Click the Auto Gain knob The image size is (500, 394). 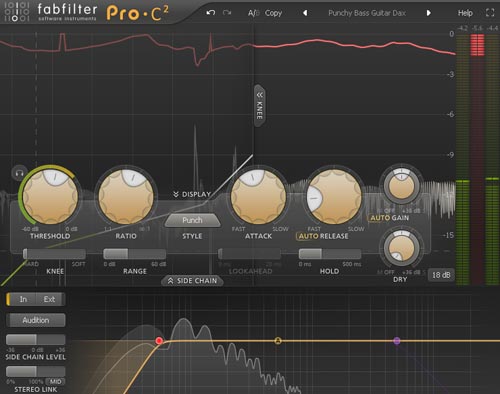click(401, 186)
